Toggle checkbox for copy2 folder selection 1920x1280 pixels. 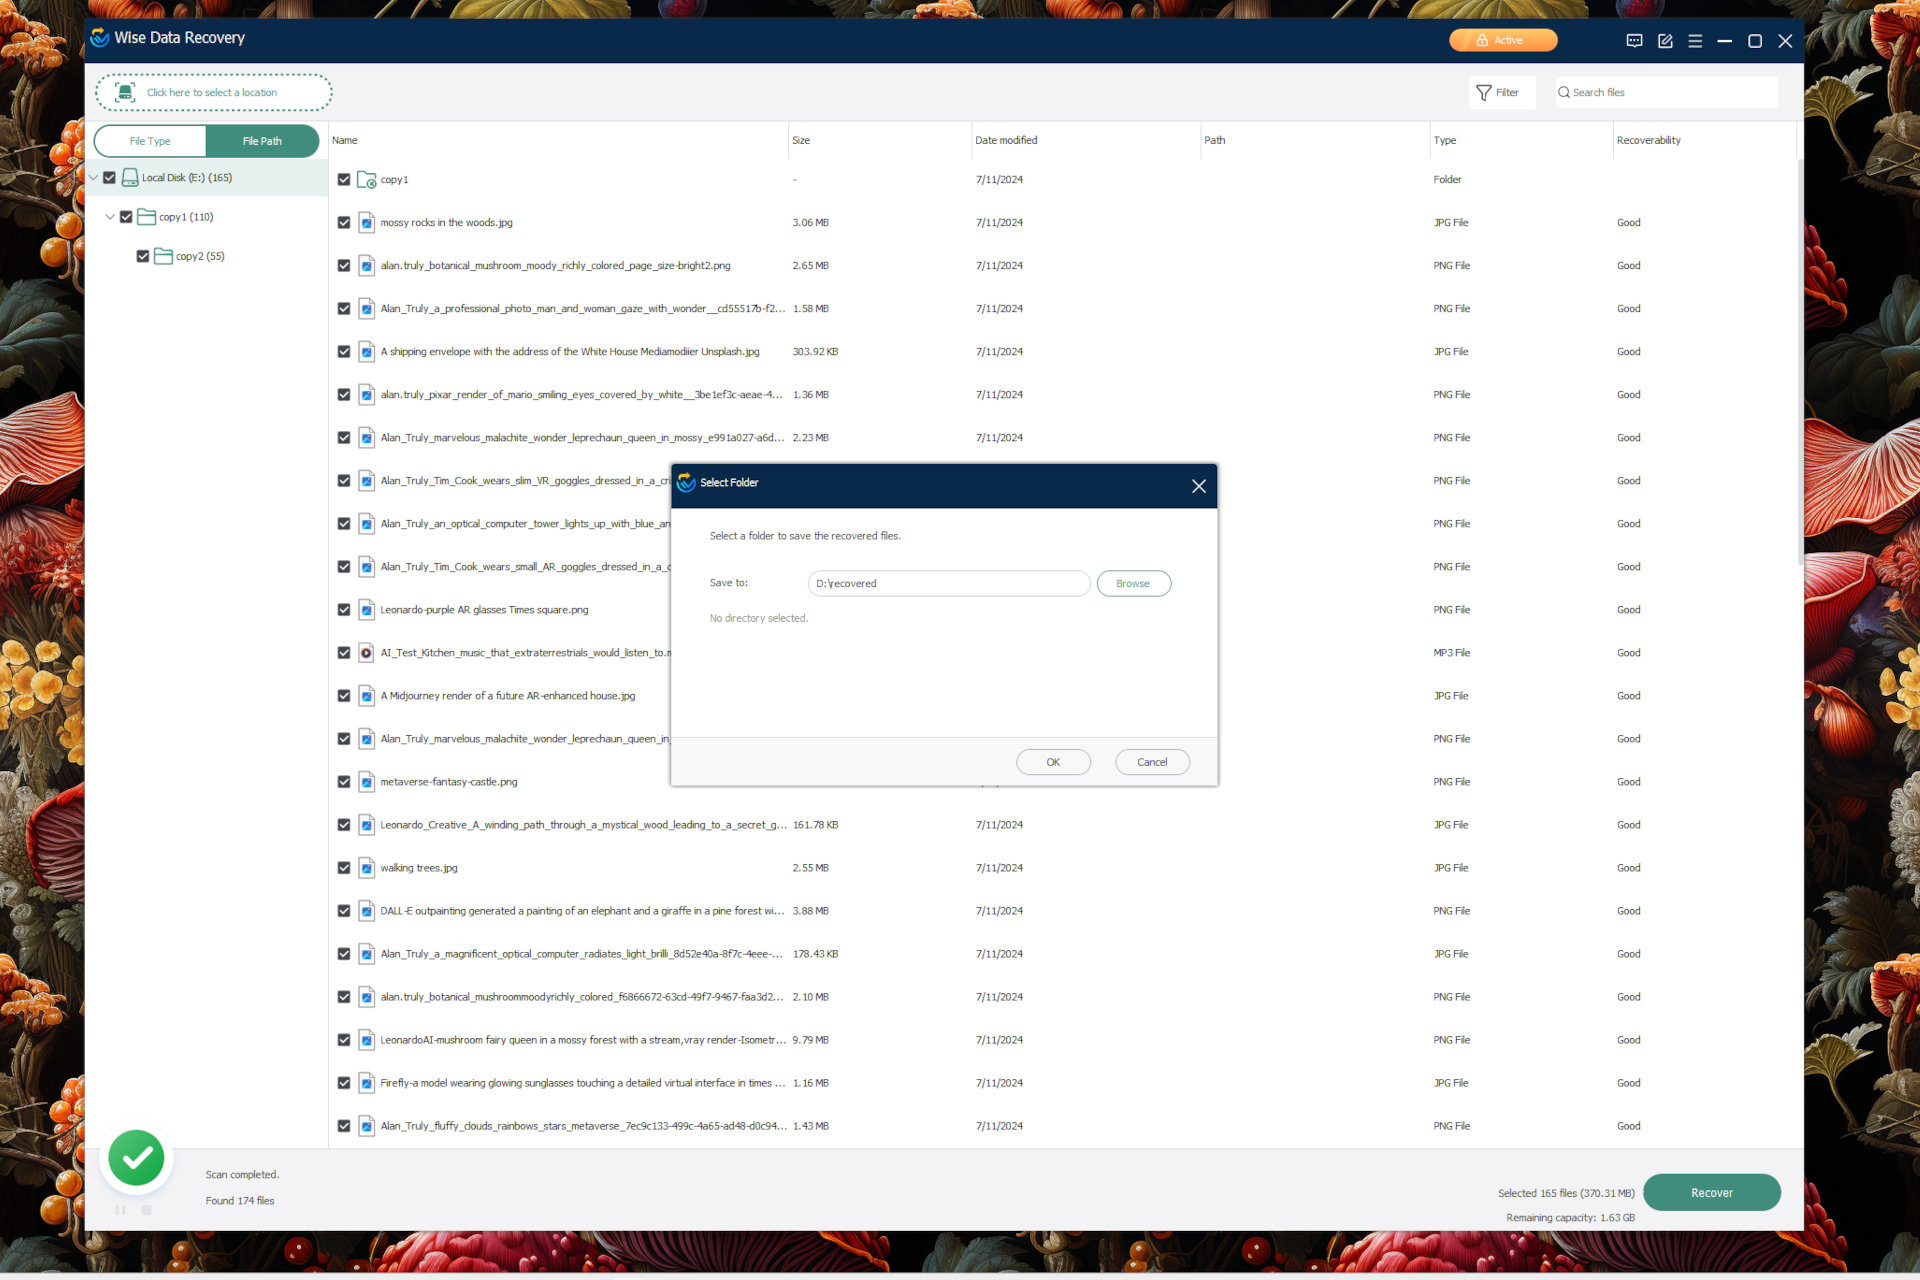click(141, 256)
